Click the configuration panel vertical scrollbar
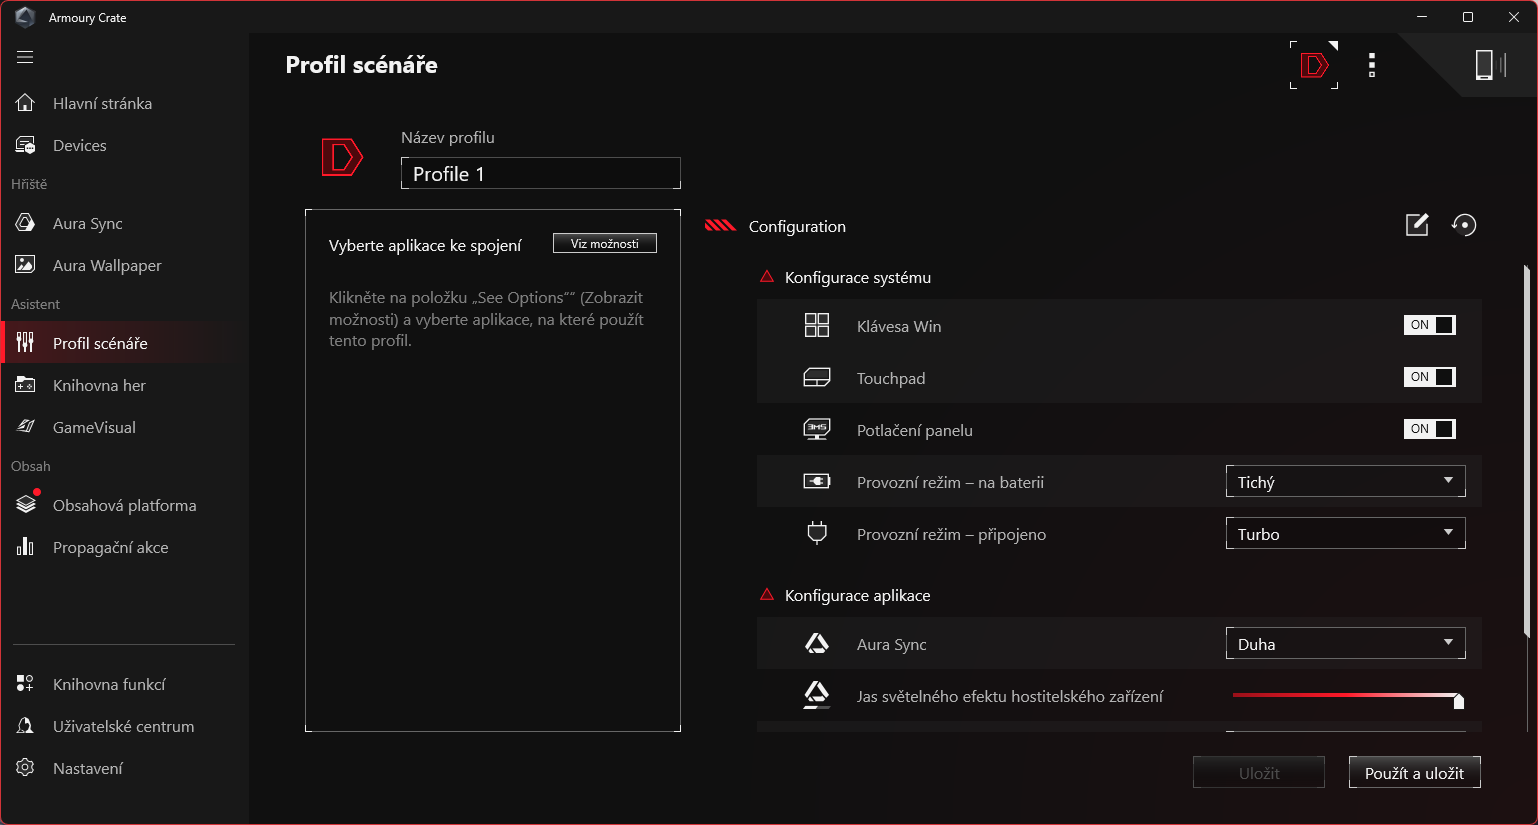Viewport: 1538px width, 825px height. point(1526,450)
